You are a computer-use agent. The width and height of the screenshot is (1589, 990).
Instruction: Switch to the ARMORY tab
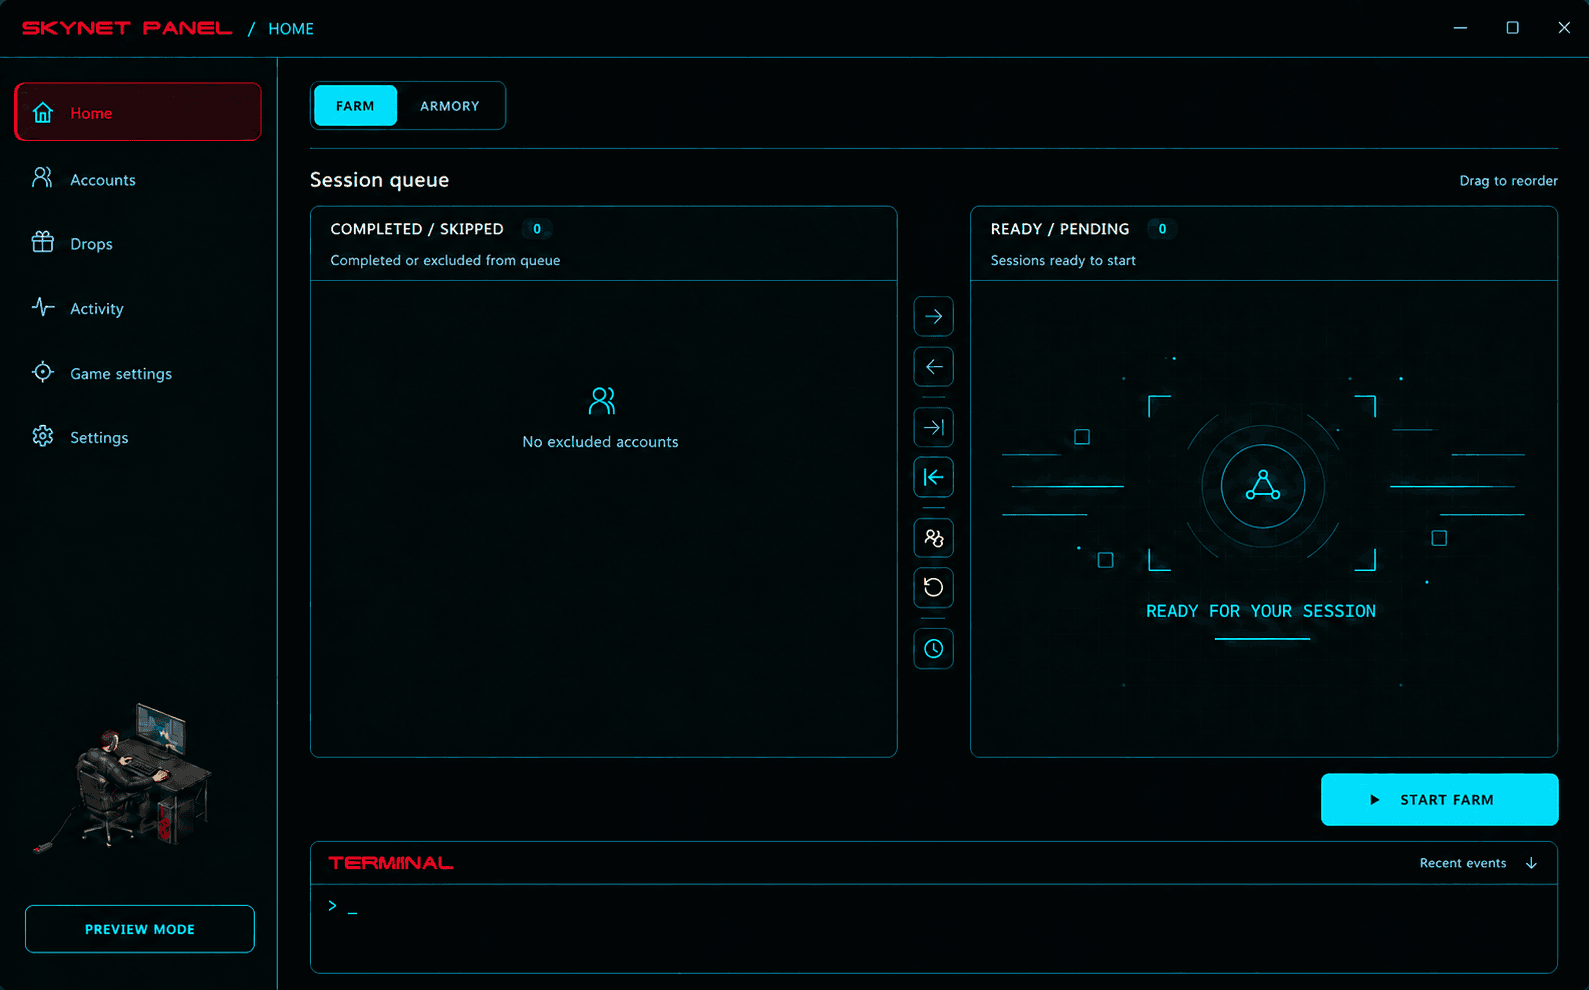click(450, 105)
